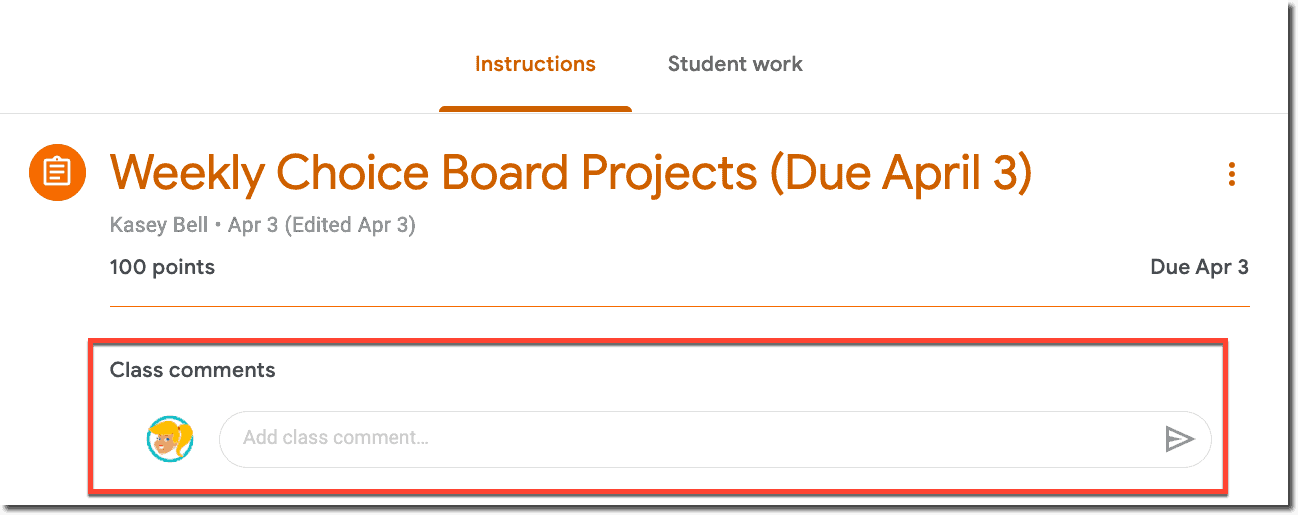The height and width of the screenshot is (515, 1298).
Task: Click the blonde user avatar icon
Action: click(x=170, y=439)
